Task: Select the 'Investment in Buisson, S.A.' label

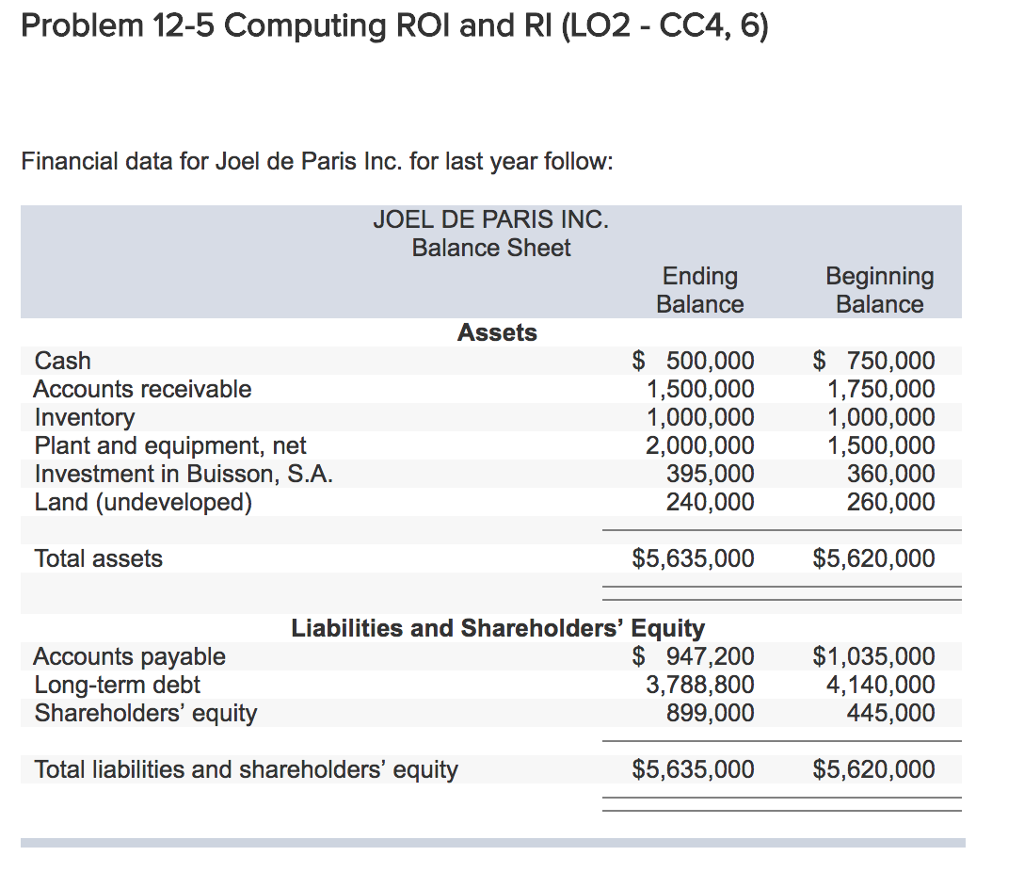Action: (184, 474)
